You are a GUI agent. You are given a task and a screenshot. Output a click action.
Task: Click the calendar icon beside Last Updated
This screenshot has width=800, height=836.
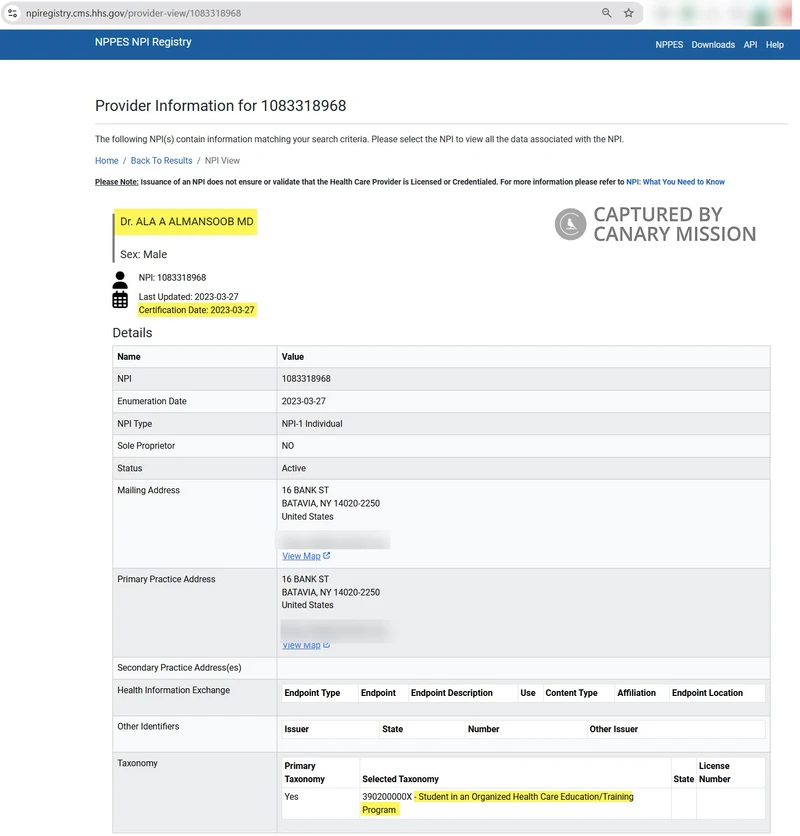[120, 300]
